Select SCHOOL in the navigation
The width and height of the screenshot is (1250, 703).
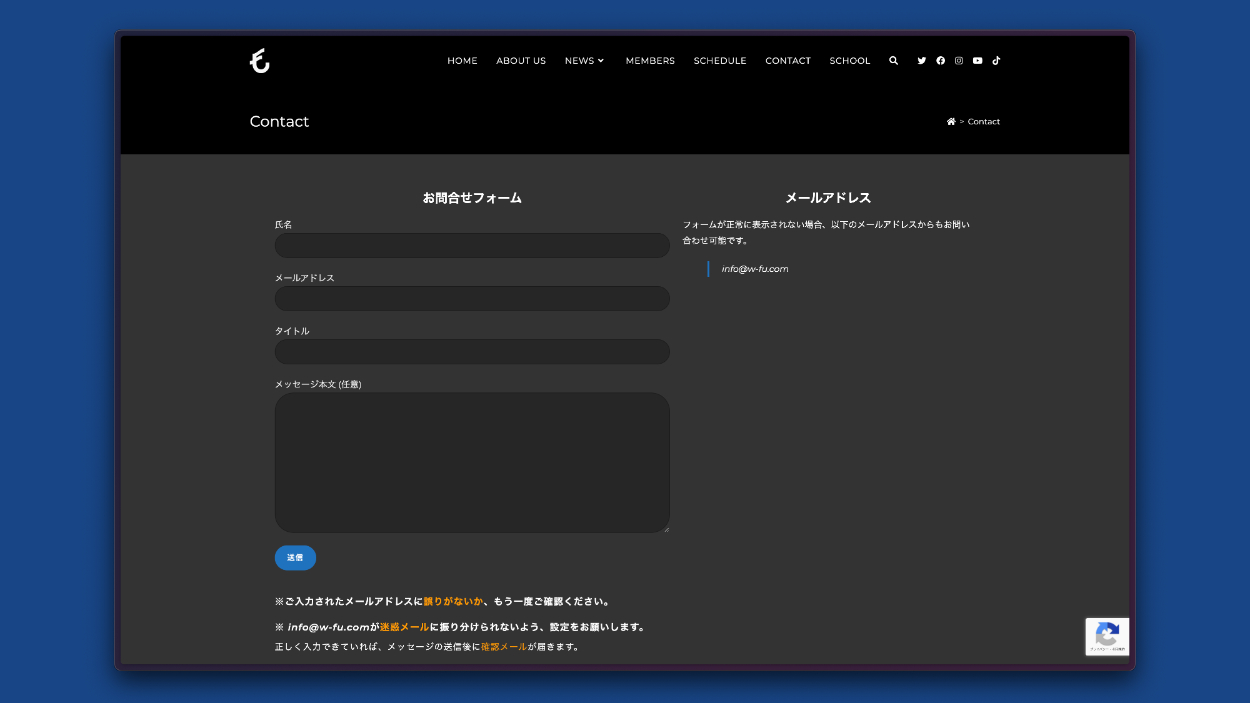pos(849,61)
